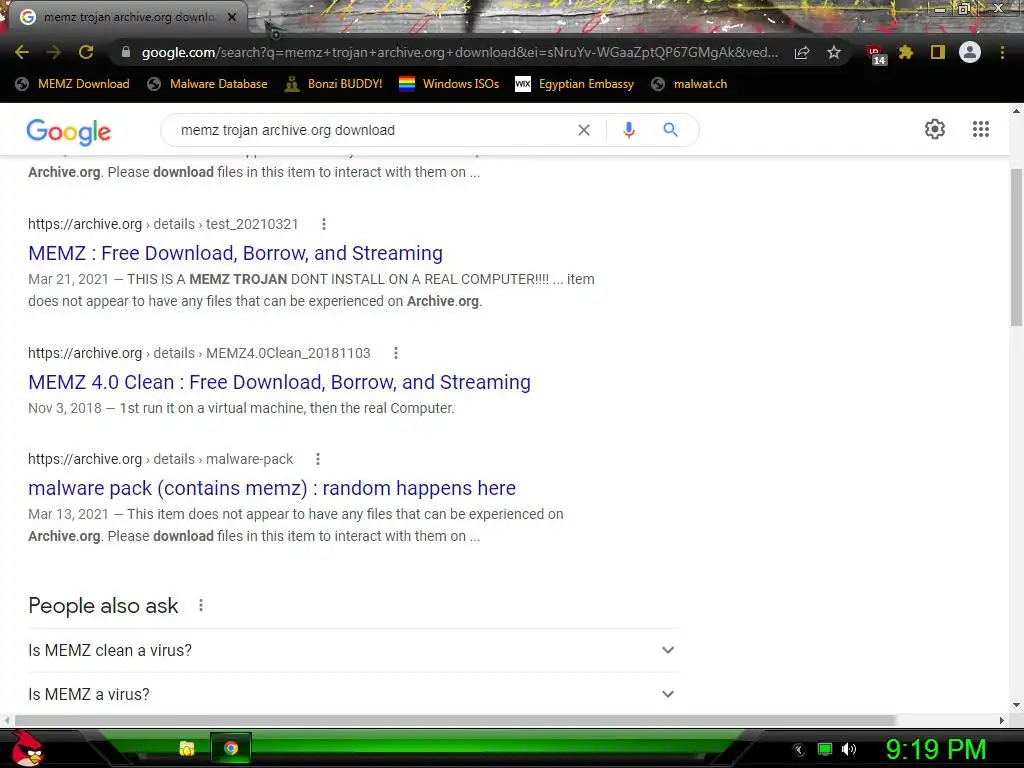Close the memz trojan browser tab
Screen dimensions: 1024x768
(x=232, y=17)
